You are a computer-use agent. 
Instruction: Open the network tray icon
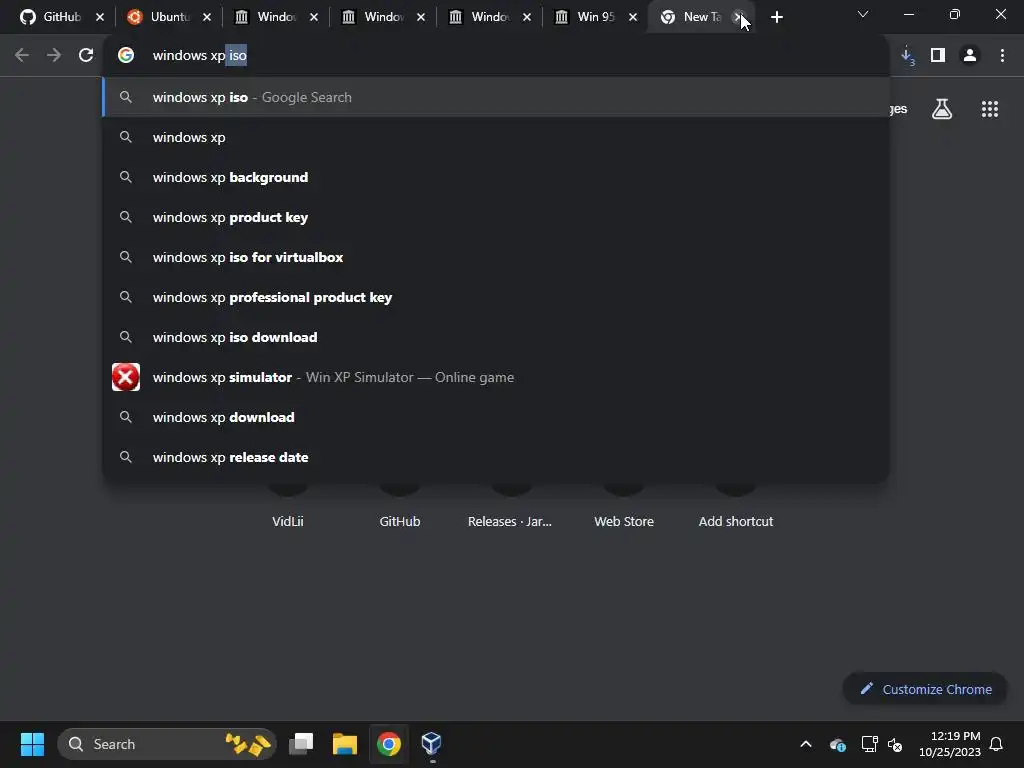[869, 744]
